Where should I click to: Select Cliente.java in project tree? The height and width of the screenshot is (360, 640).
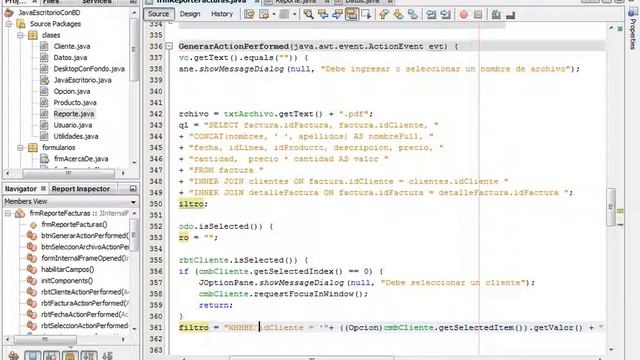[72, 46]
